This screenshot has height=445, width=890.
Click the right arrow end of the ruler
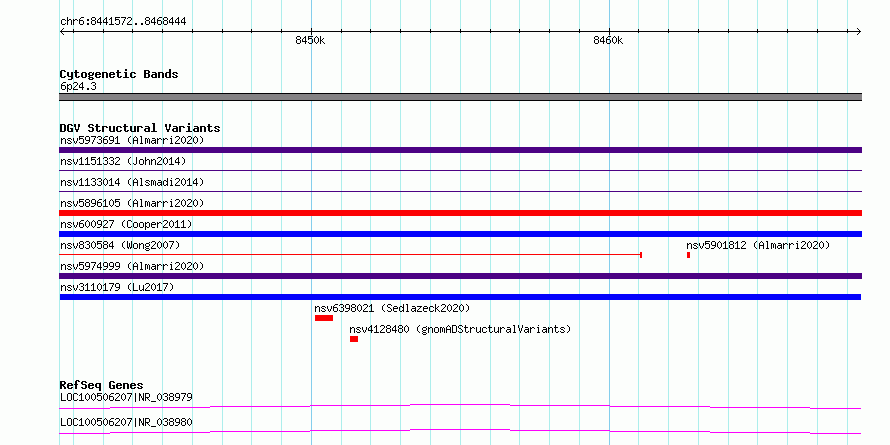(x=858, y=31)
